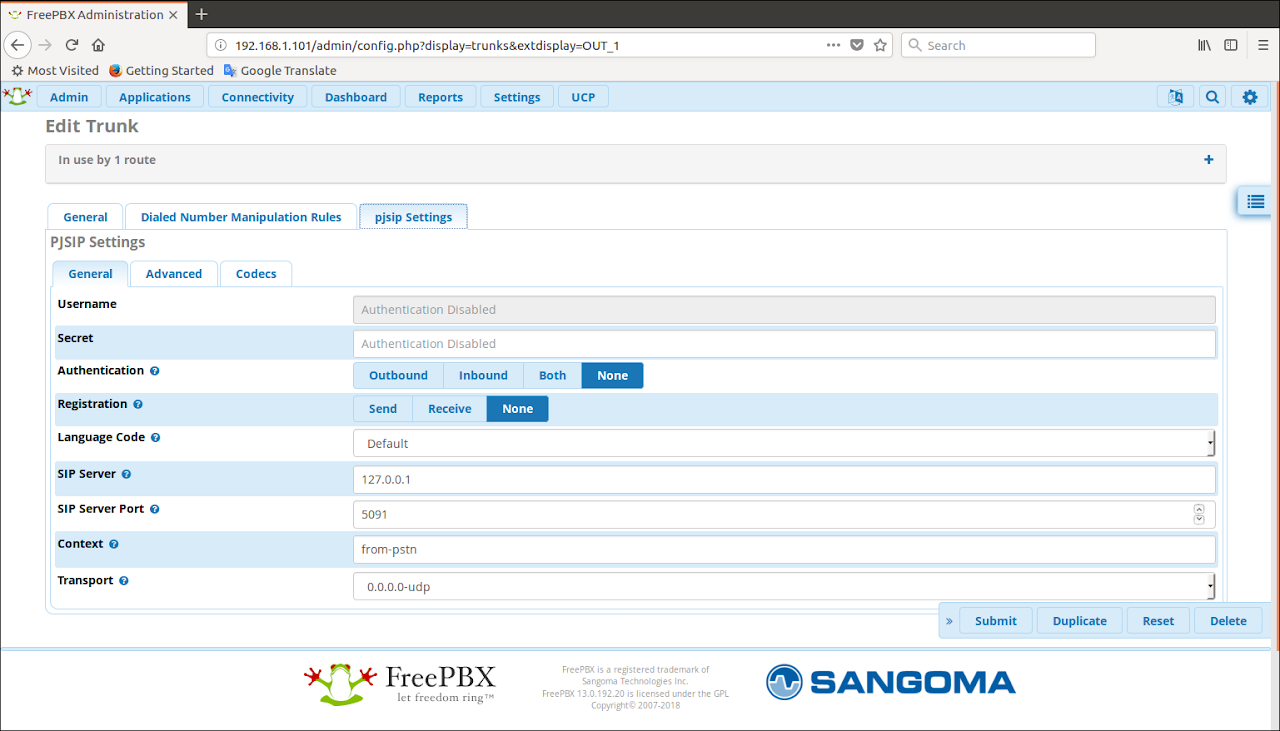
Task: Open the Transport dropdown
Action: click(x=784, y=586)
